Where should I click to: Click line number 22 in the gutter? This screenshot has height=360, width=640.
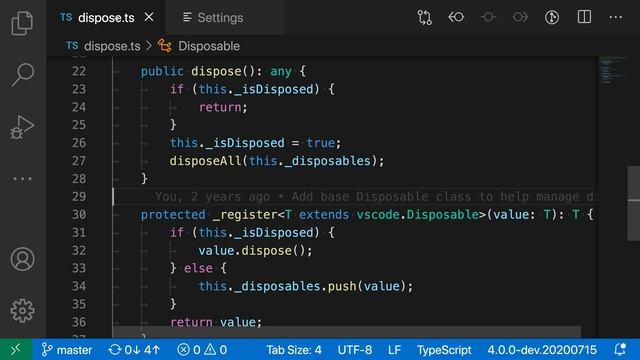79,71
